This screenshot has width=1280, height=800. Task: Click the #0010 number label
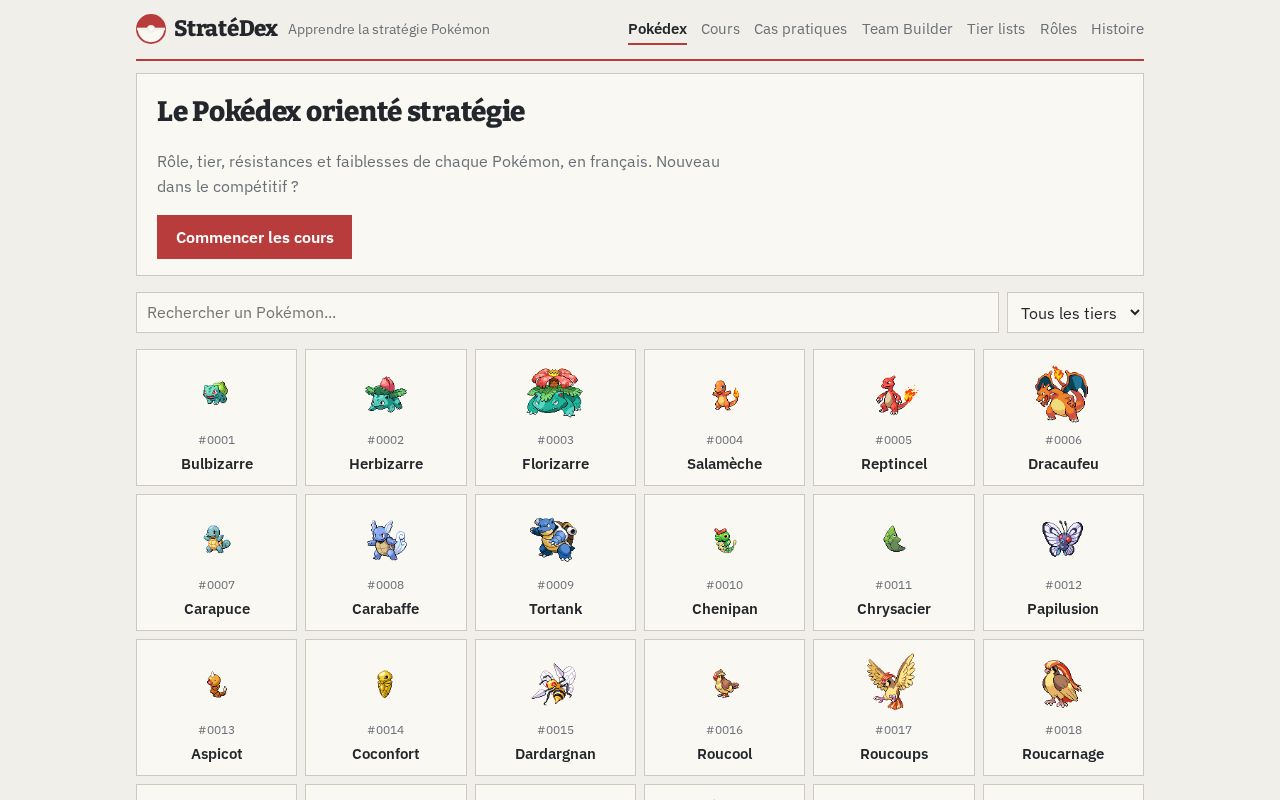click(725, 585)
